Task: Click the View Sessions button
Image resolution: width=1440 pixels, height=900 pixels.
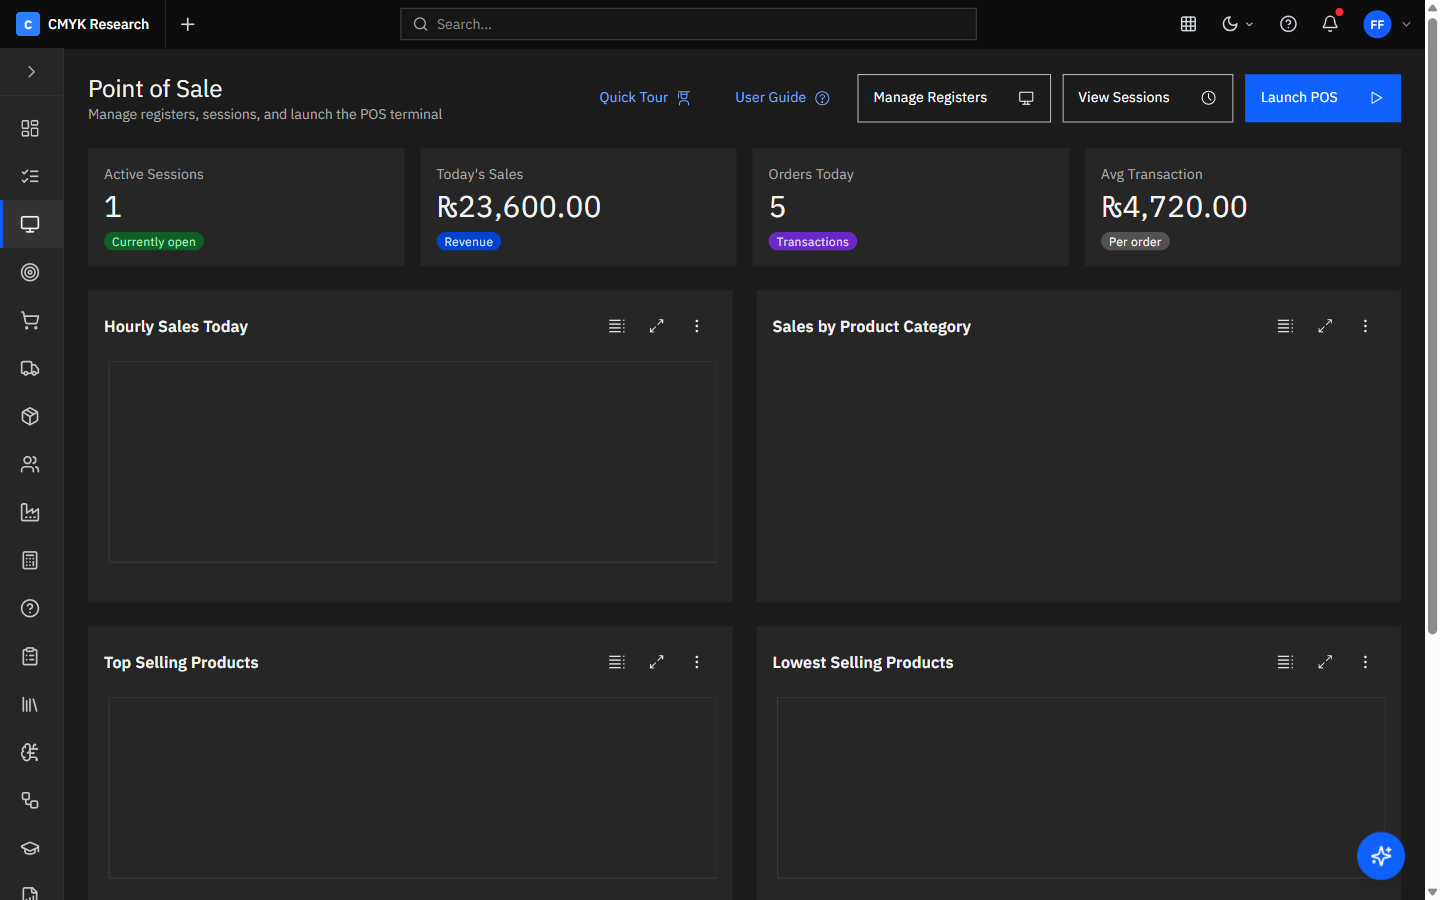Action: 1147,98
